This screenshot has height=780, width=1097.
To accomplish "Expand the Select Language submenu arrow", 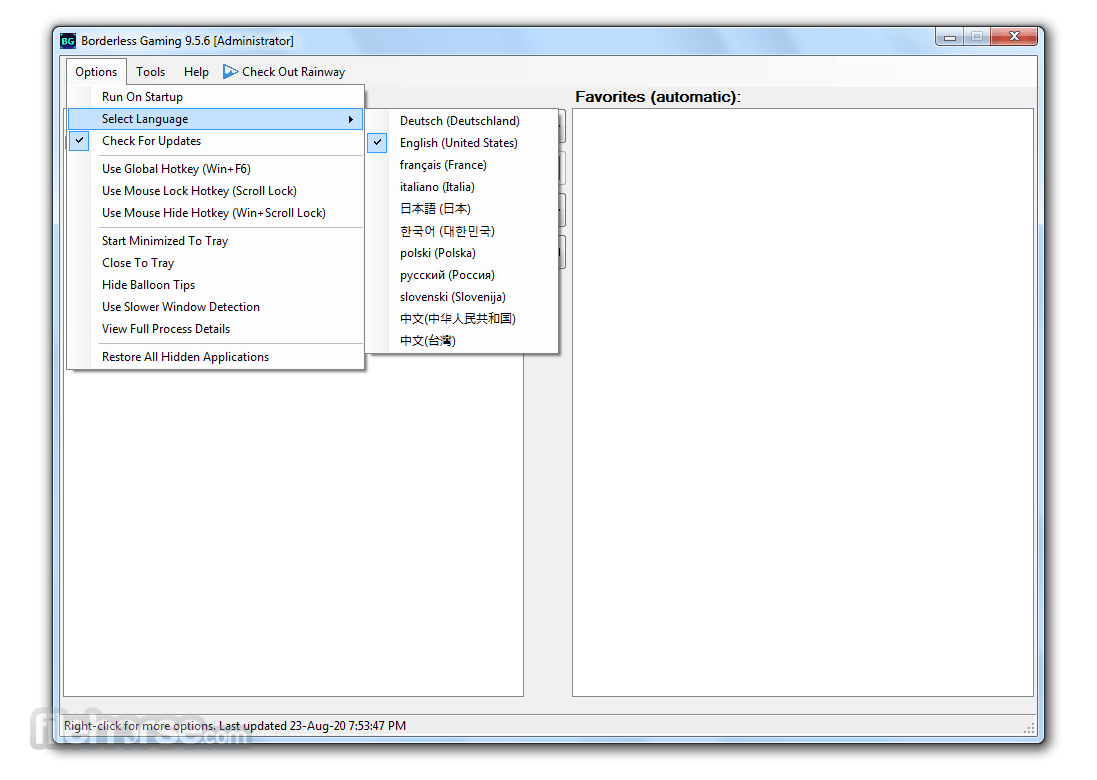I will [x=351, y=120].
